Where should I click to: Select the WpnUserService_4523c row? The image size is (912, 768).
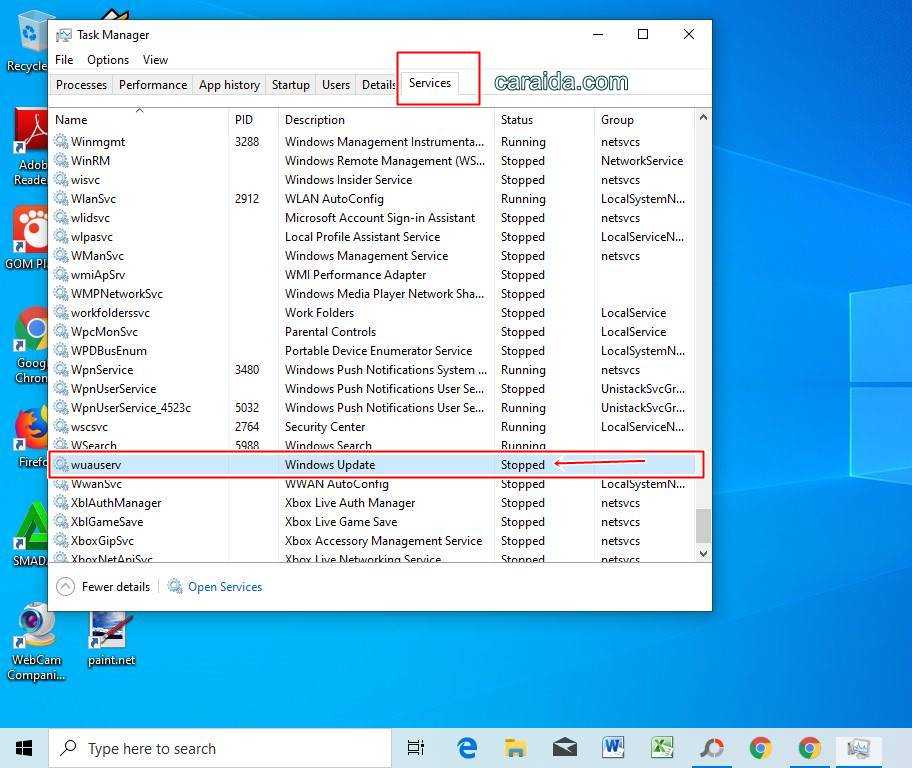click(x=372, y=408)
